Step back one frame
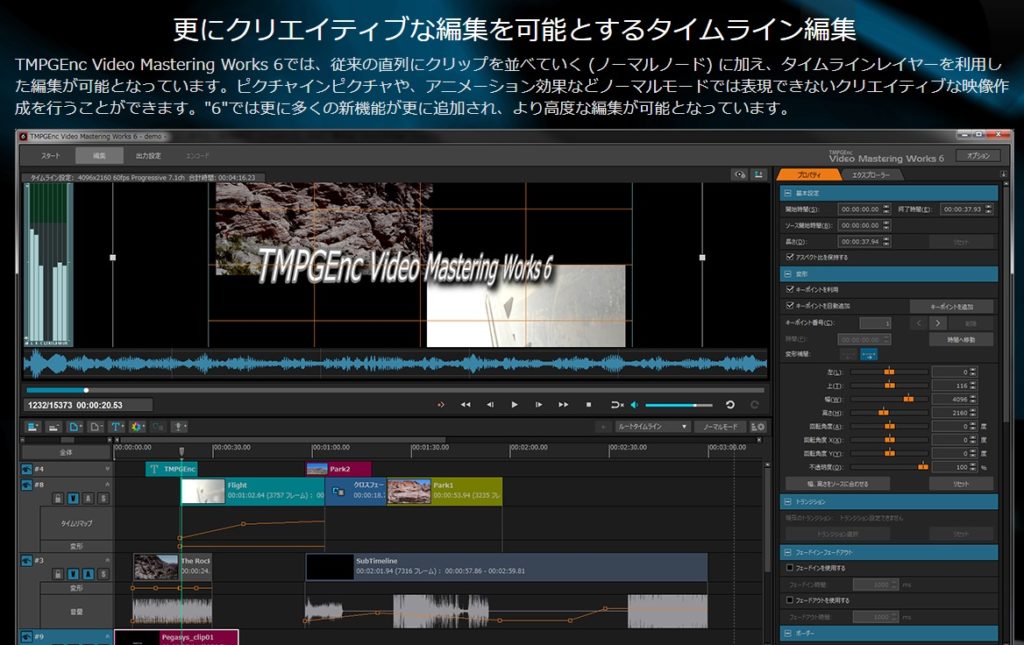 point(490,405)
